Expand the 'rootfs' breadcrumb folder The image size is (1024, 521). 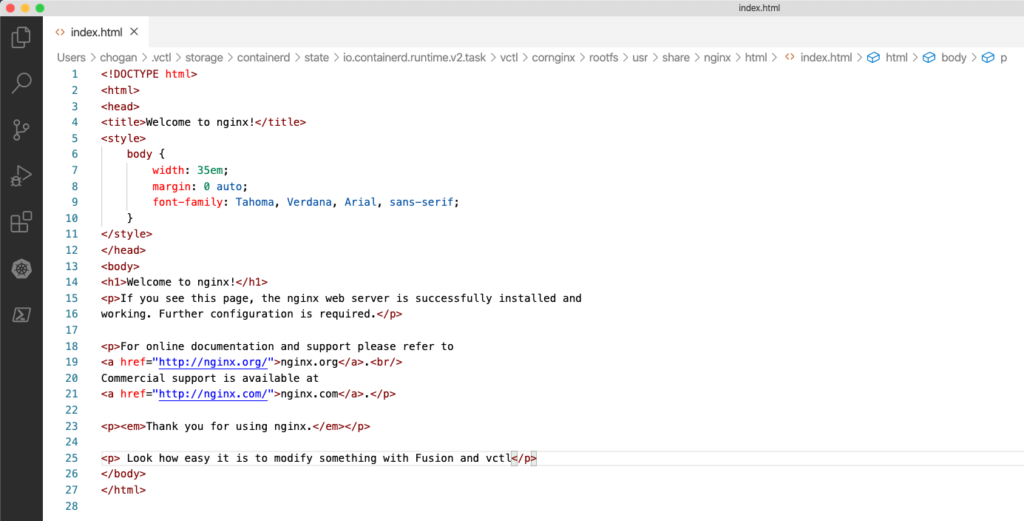(x=602, y=58)
